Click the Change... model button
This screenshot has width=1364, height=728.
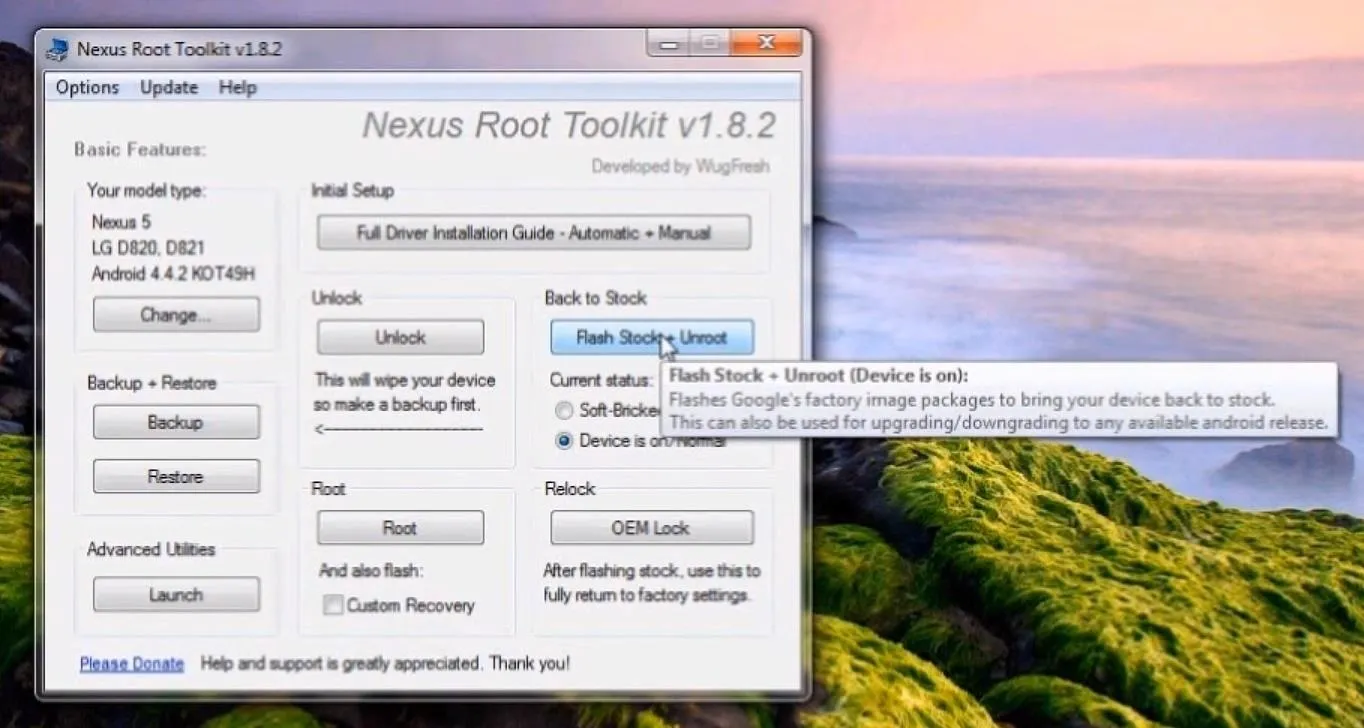(176, 315)
